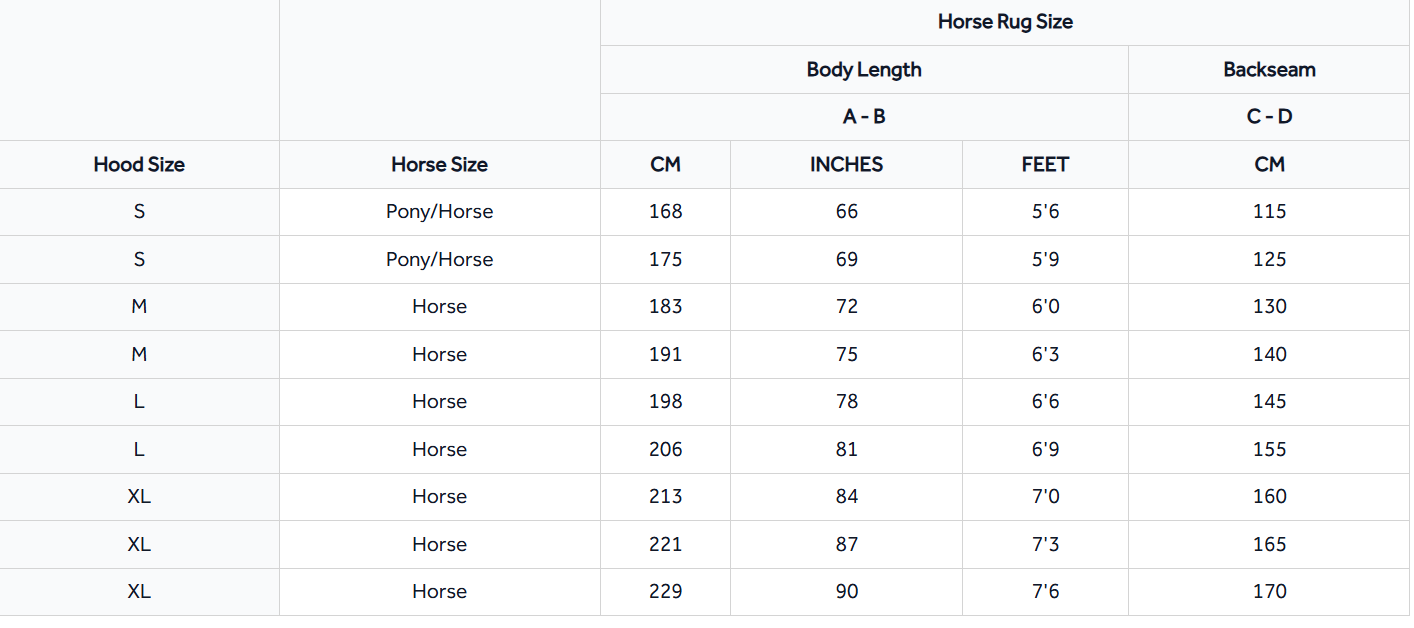Select the 213 cm body length cell
Viewport: 1414px width, 628px height.
click(x=665, y=496)
